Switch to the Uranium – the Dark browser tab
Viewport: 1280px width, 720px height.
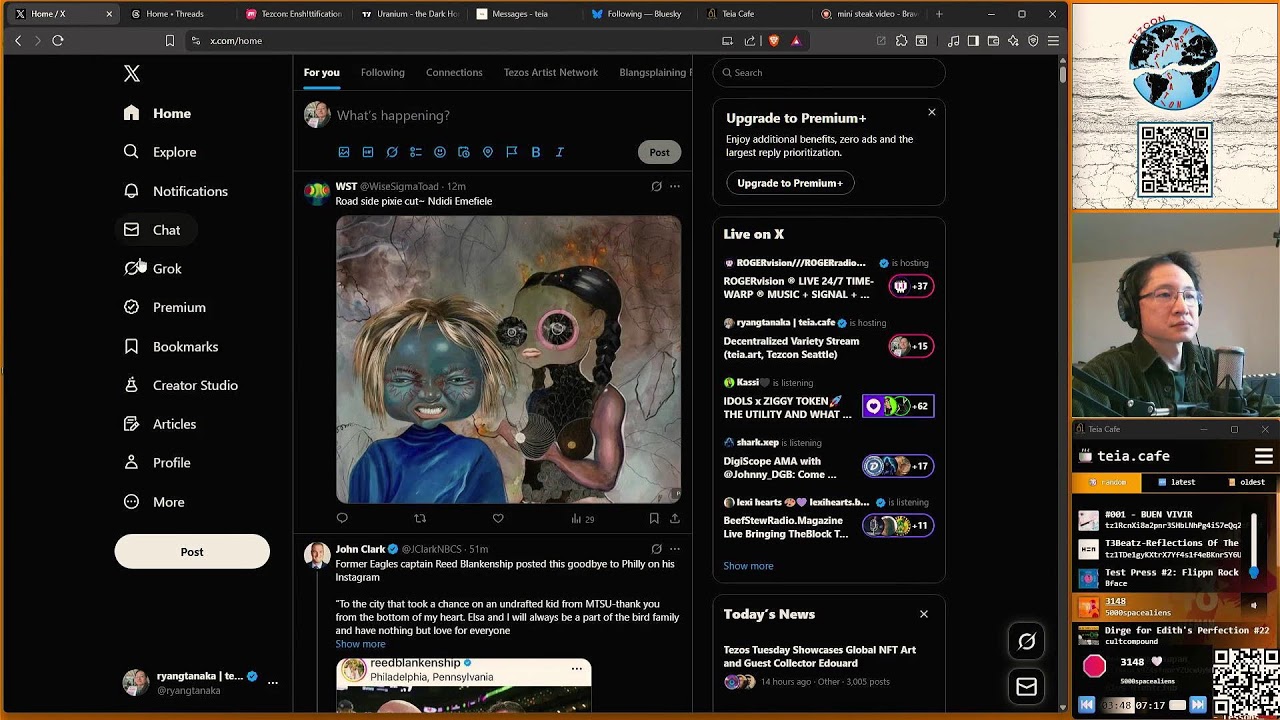pyautogui.click(x=410, y=14)
